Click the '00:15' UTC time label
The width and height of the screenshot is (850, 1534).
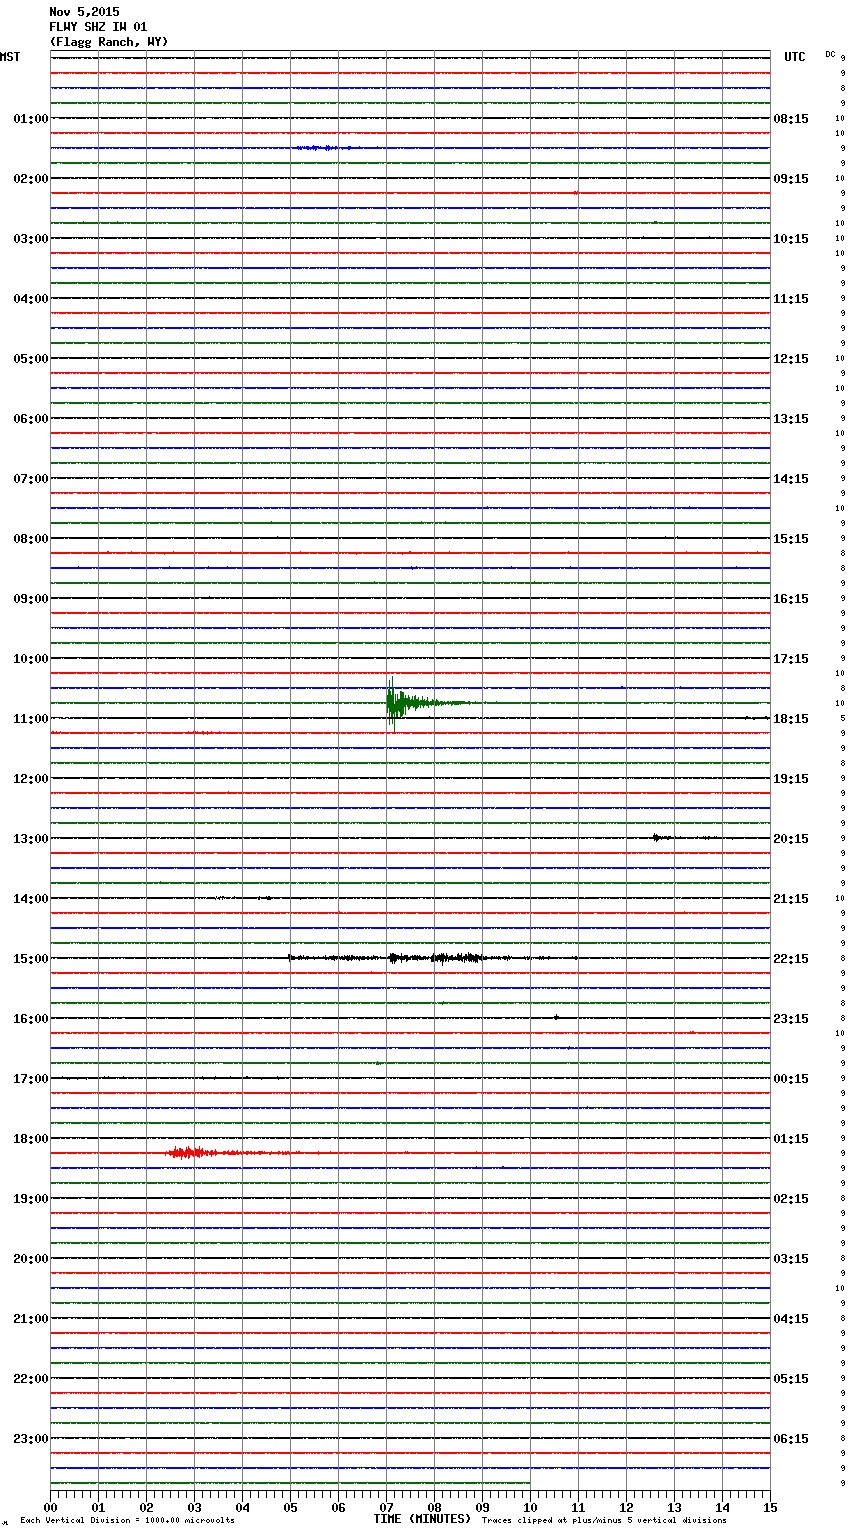coord(791,1079)
